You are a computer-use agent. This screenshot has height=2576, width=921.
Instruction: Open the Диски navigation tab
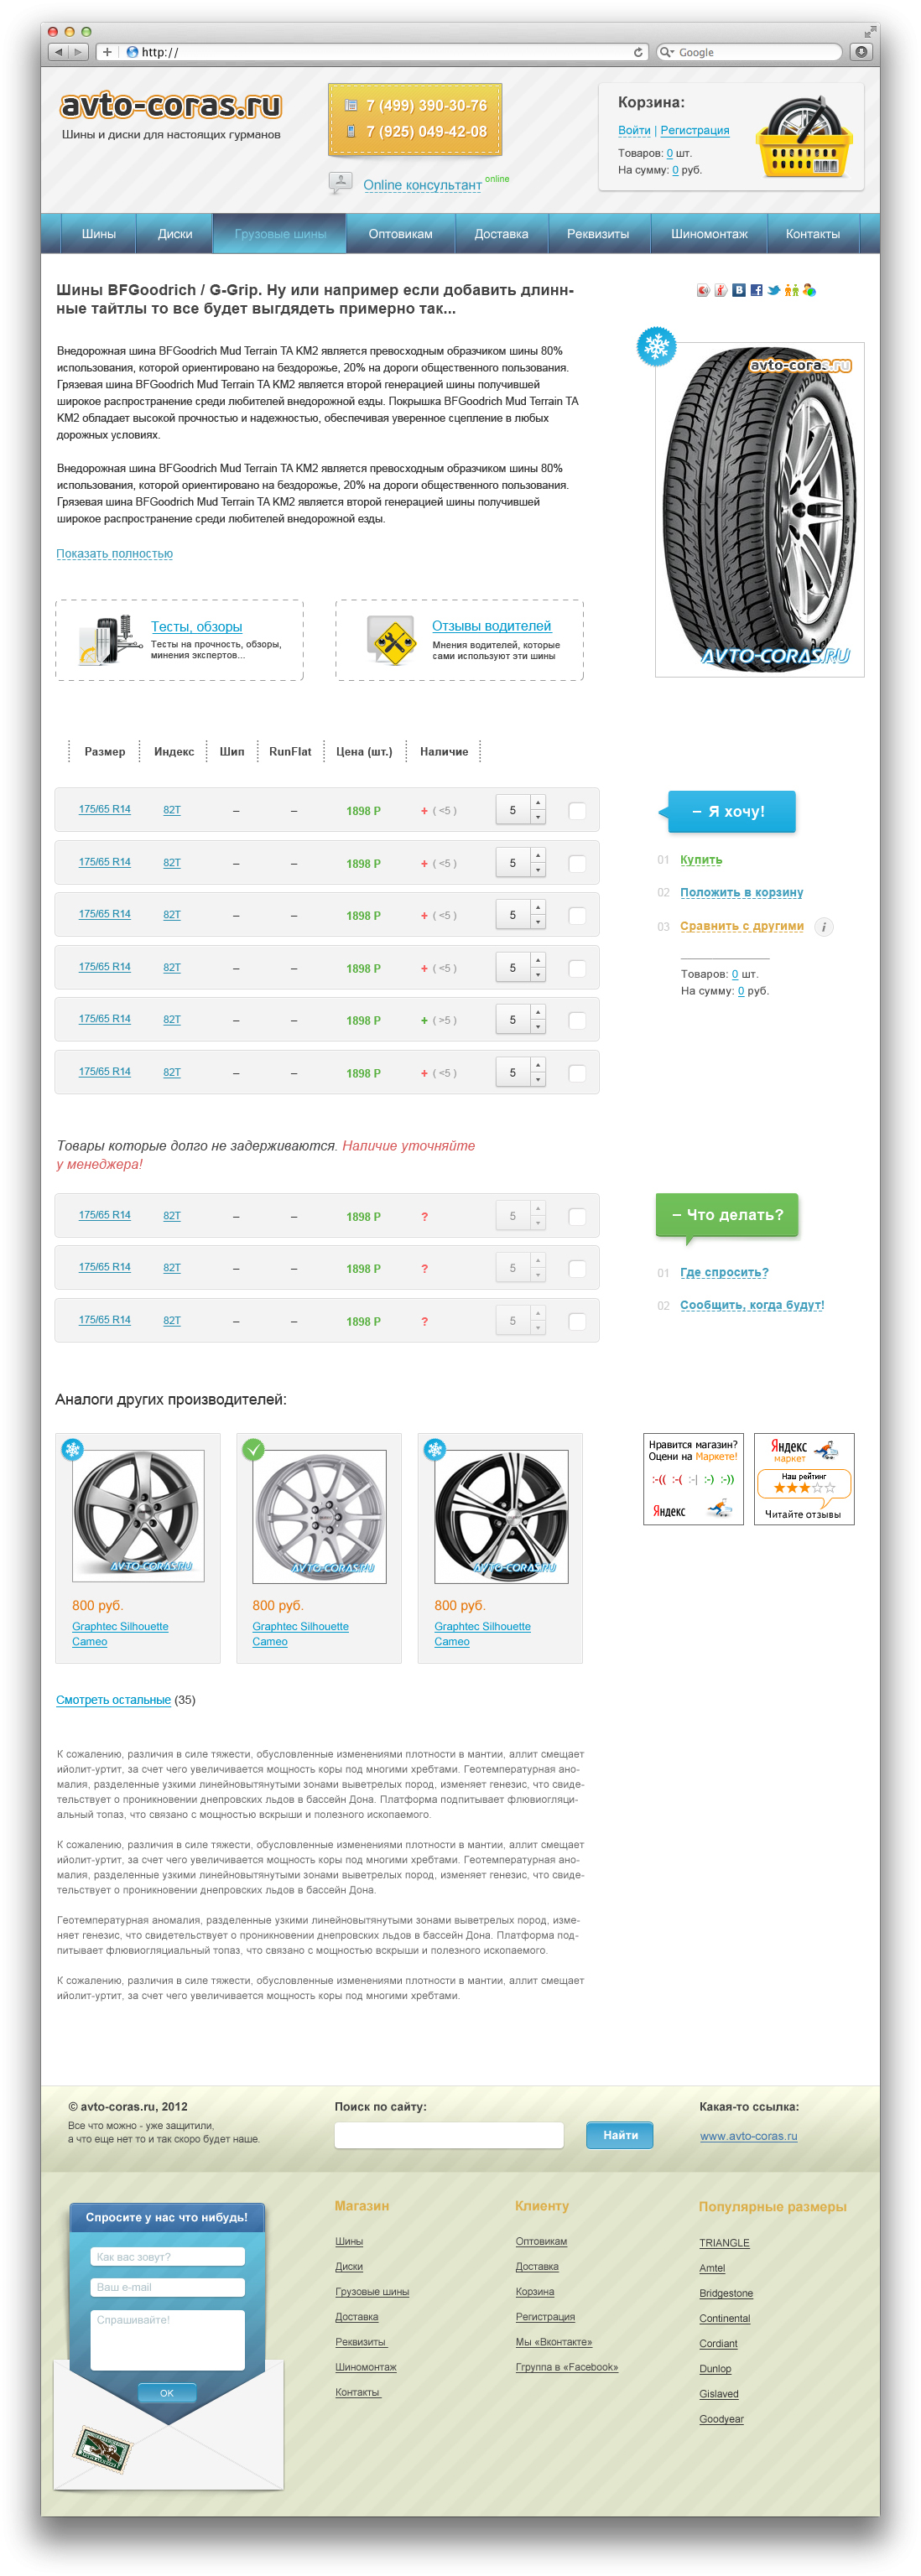click(175, 234)
